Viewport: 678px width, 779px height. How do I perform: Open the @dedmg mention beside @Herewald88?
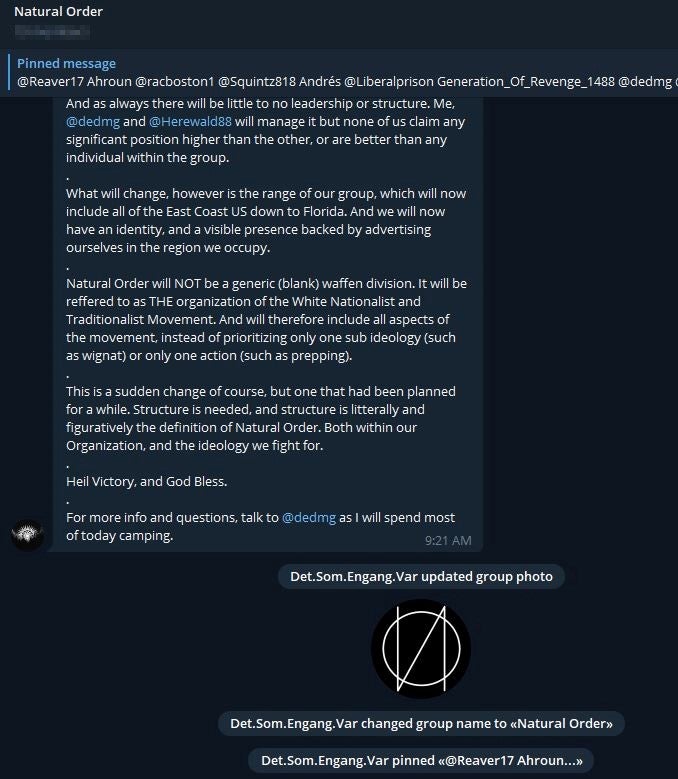click(x=93, y=122)
